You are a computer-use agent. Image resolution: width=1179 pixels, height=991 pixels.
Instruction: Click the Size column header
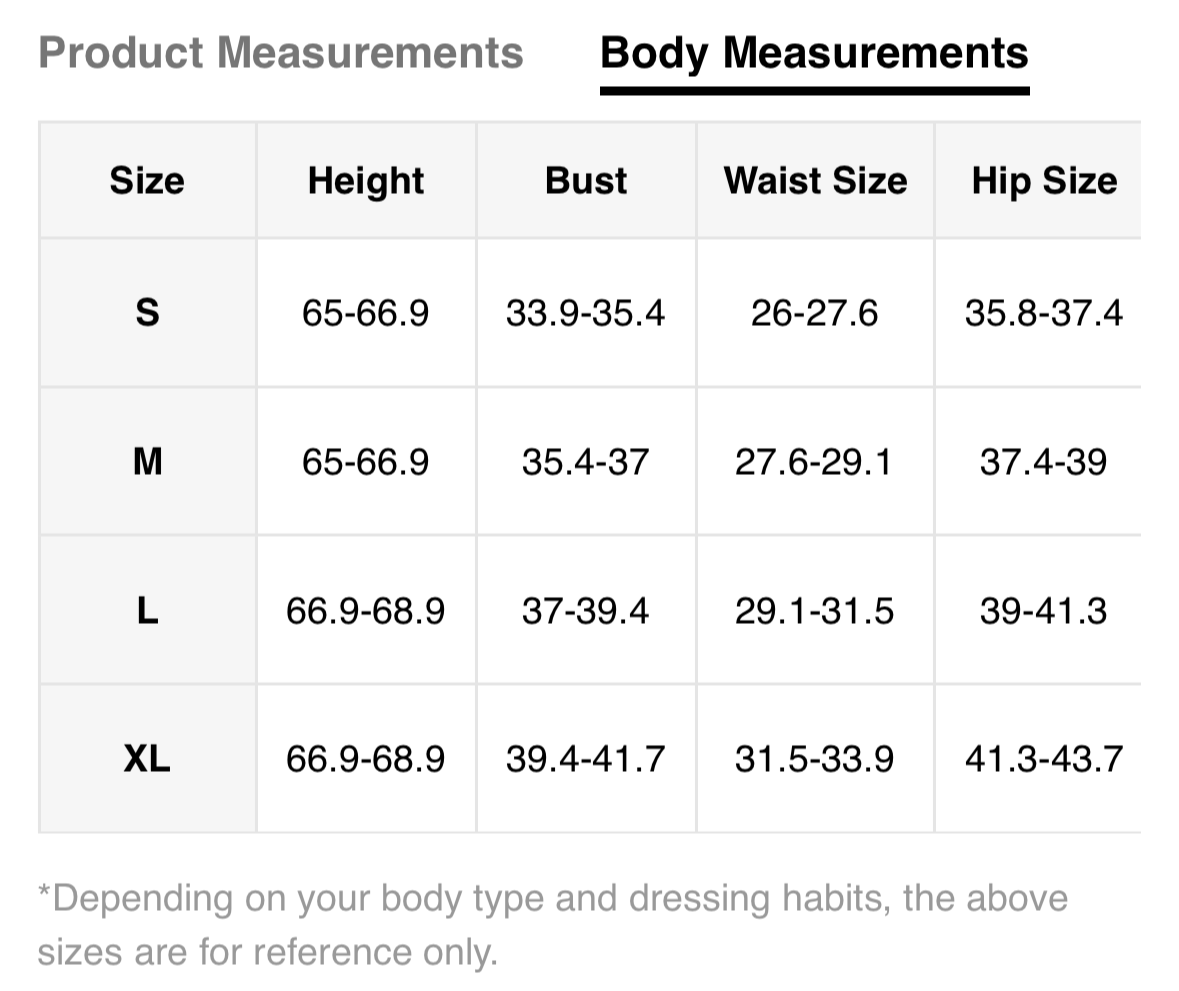tap(147, 181)
